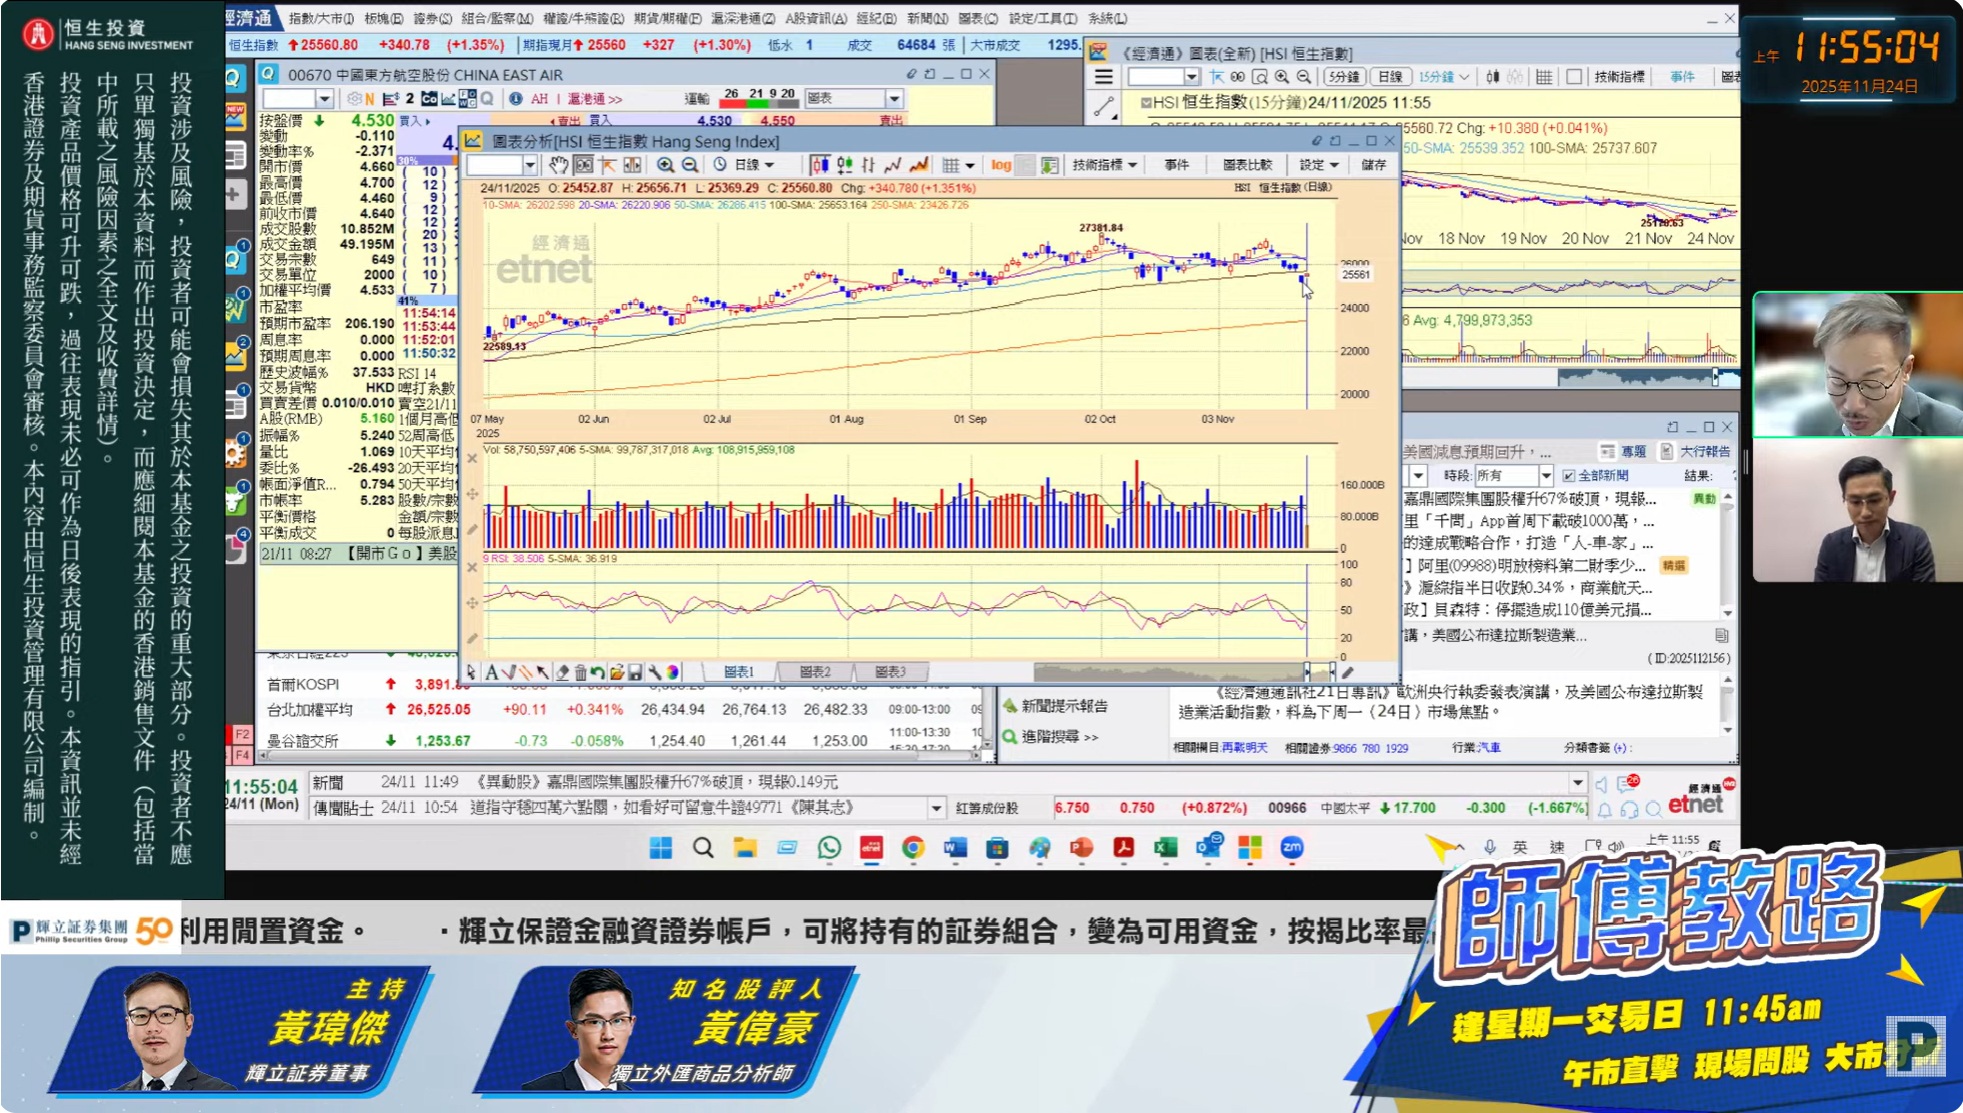Screen dimensions: 1963x1113
Task: Open the 新聞(N) menu
Action: [x=926, y=18]
